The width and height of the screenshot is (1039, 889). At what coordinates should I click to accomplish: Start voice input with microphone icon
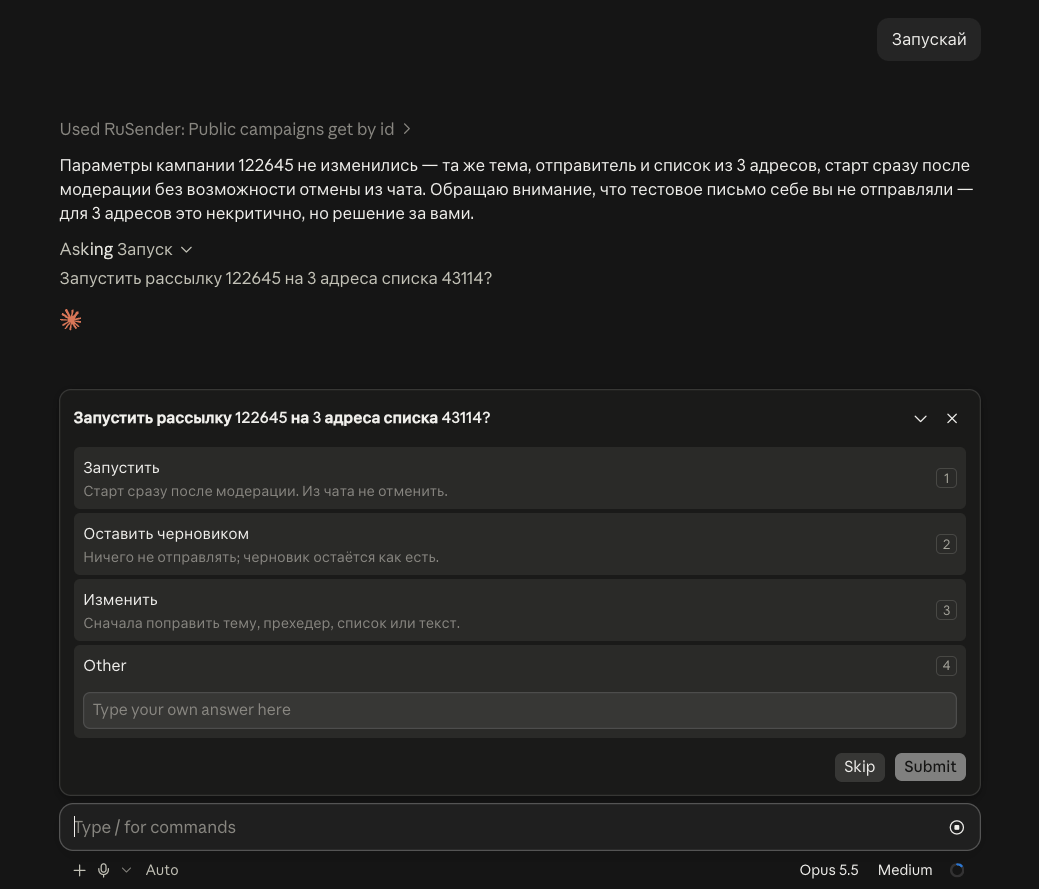tap(103, 870)
